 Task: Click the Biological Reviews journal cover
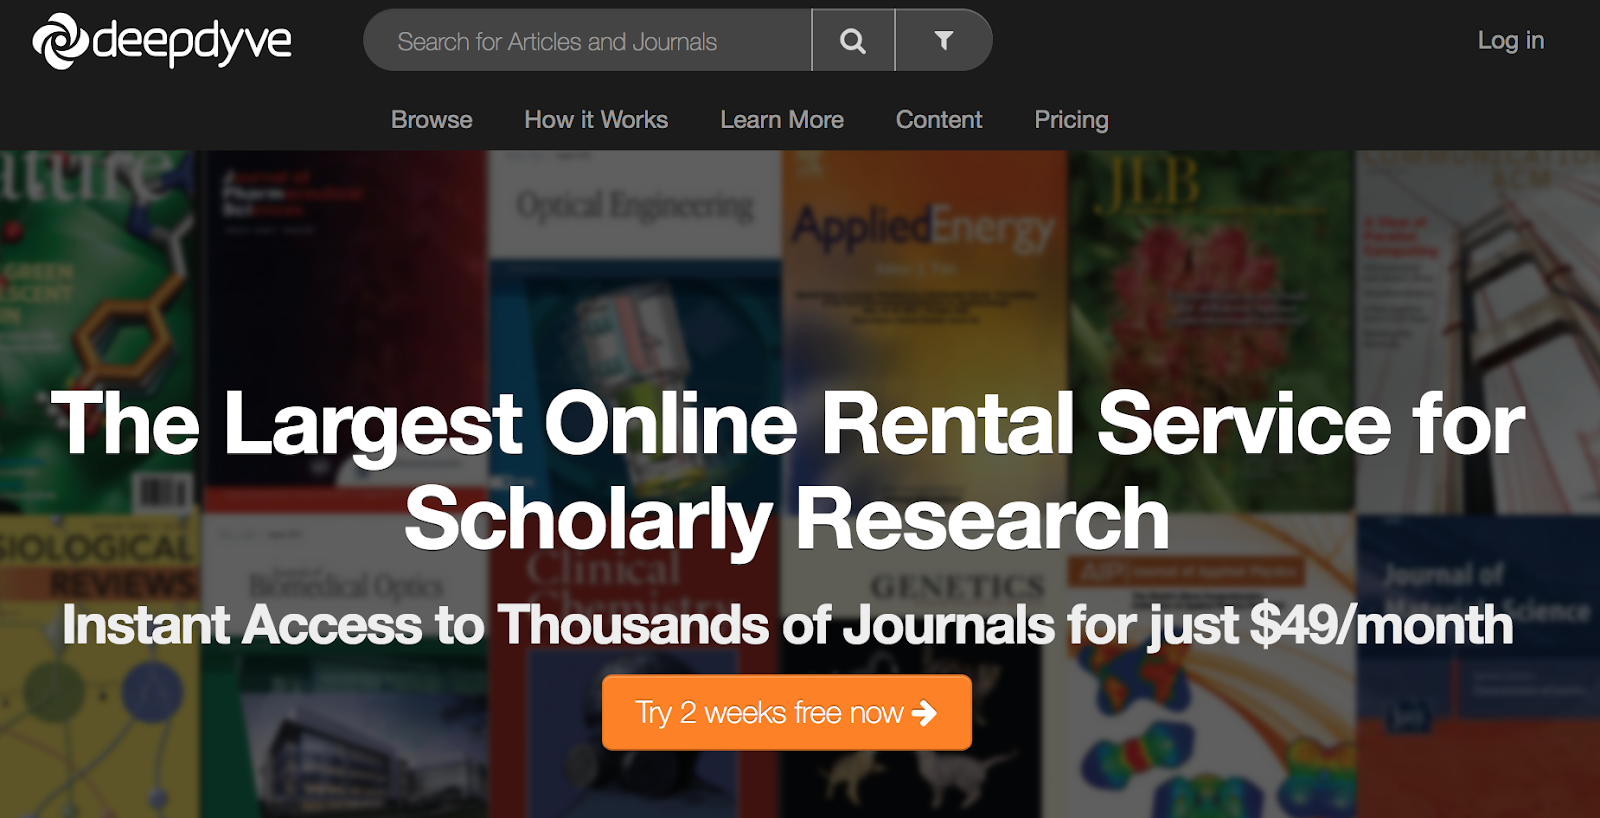tap(100, 667)
